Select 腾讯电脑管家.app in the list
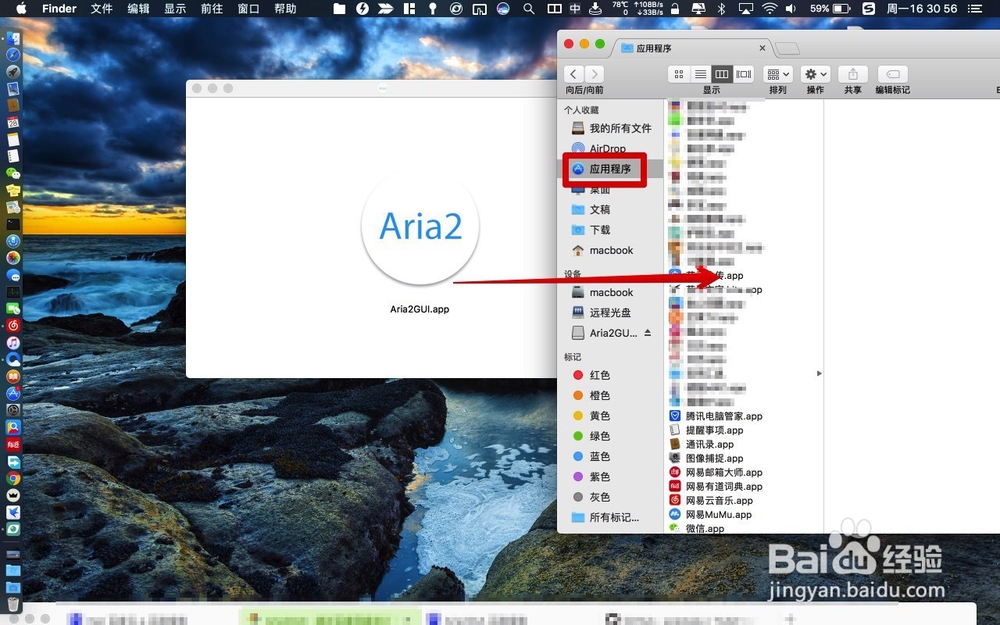This screenshot has height=625, width=1000. 724,416
